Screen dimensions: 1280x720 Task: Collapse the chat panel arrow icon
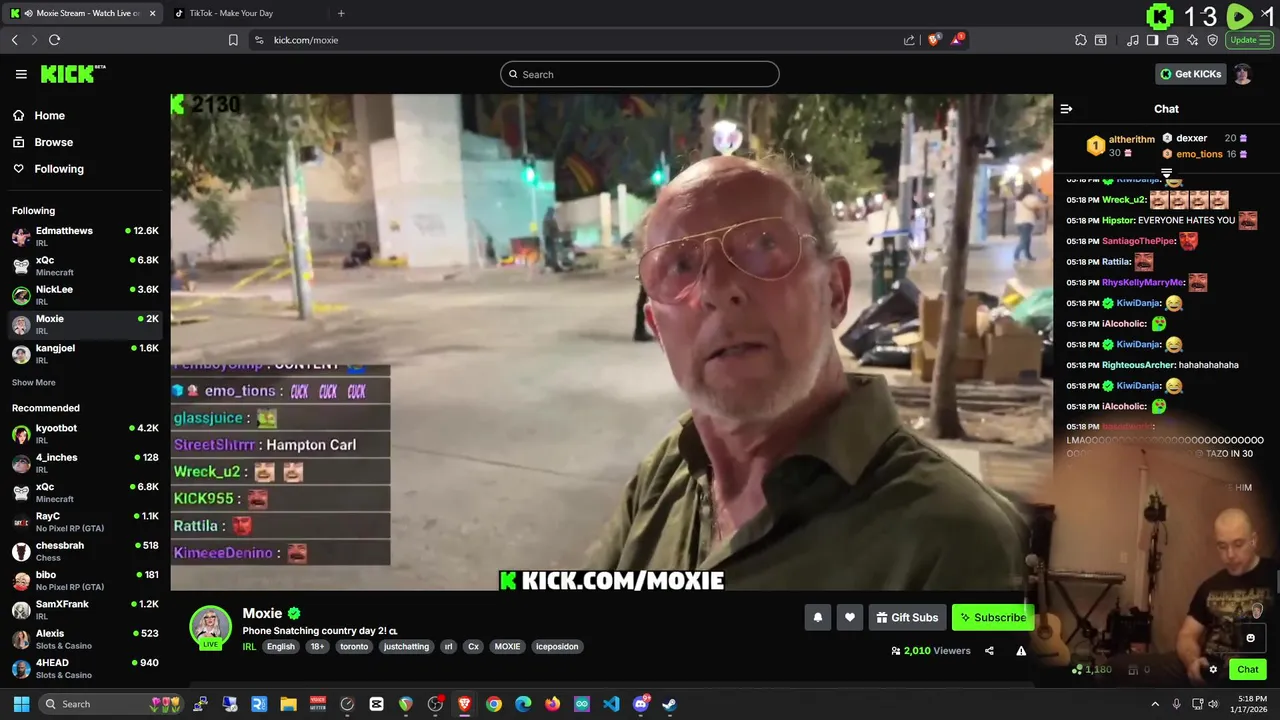tap(1066, 109)
